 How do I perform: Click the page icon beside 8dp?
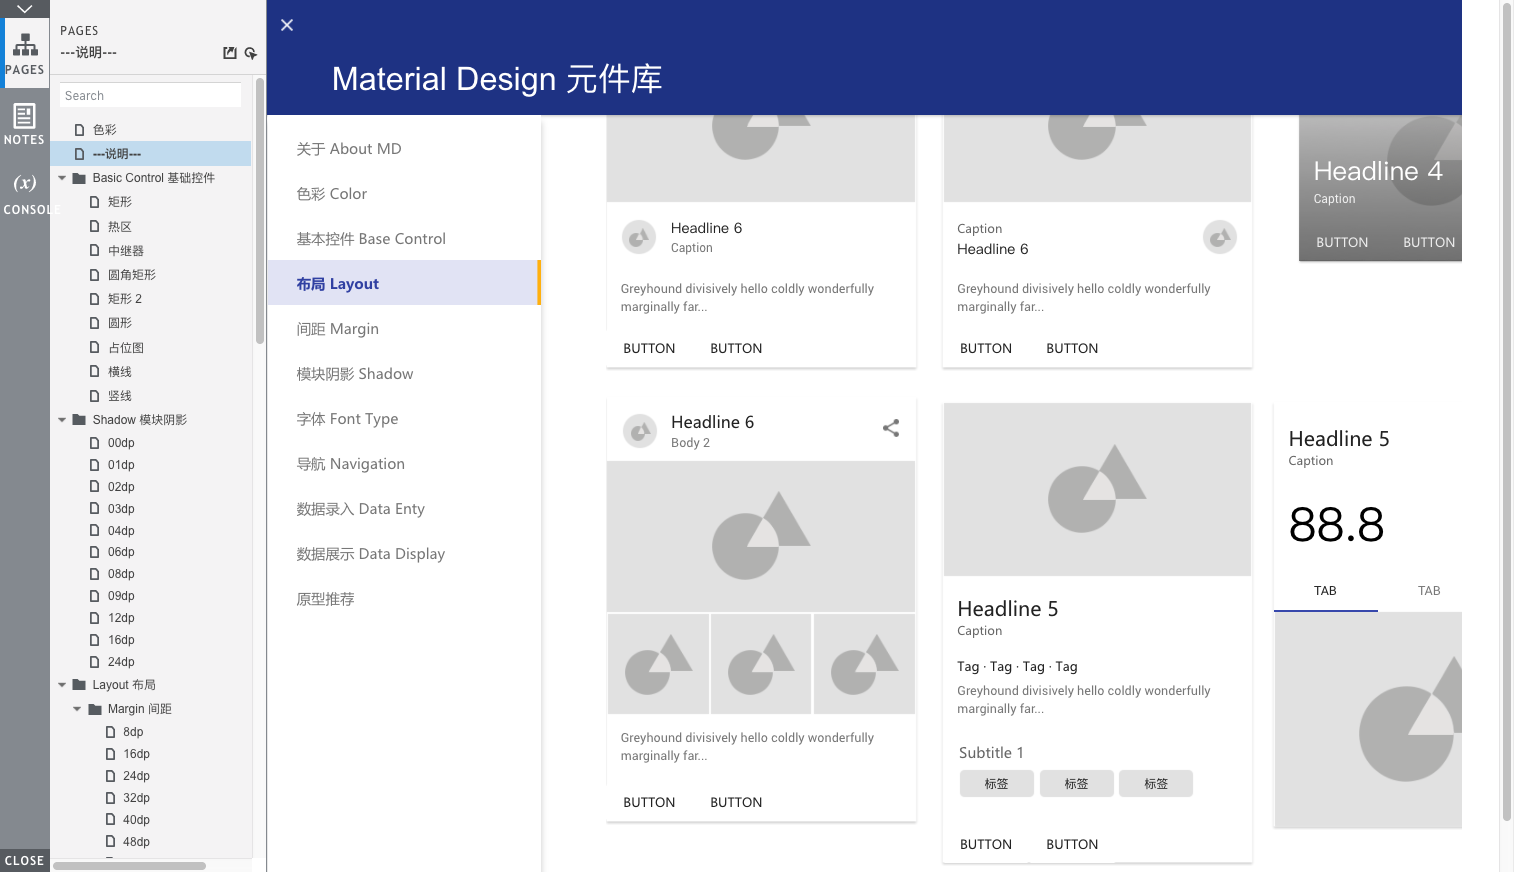point(111,732)
